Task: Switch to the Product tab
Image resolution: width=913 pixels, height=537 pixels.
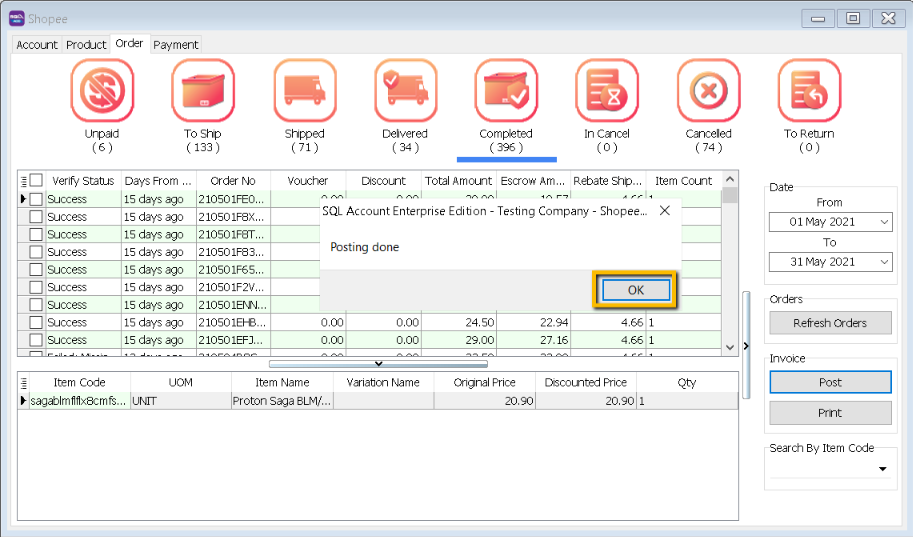Action: 86,45
